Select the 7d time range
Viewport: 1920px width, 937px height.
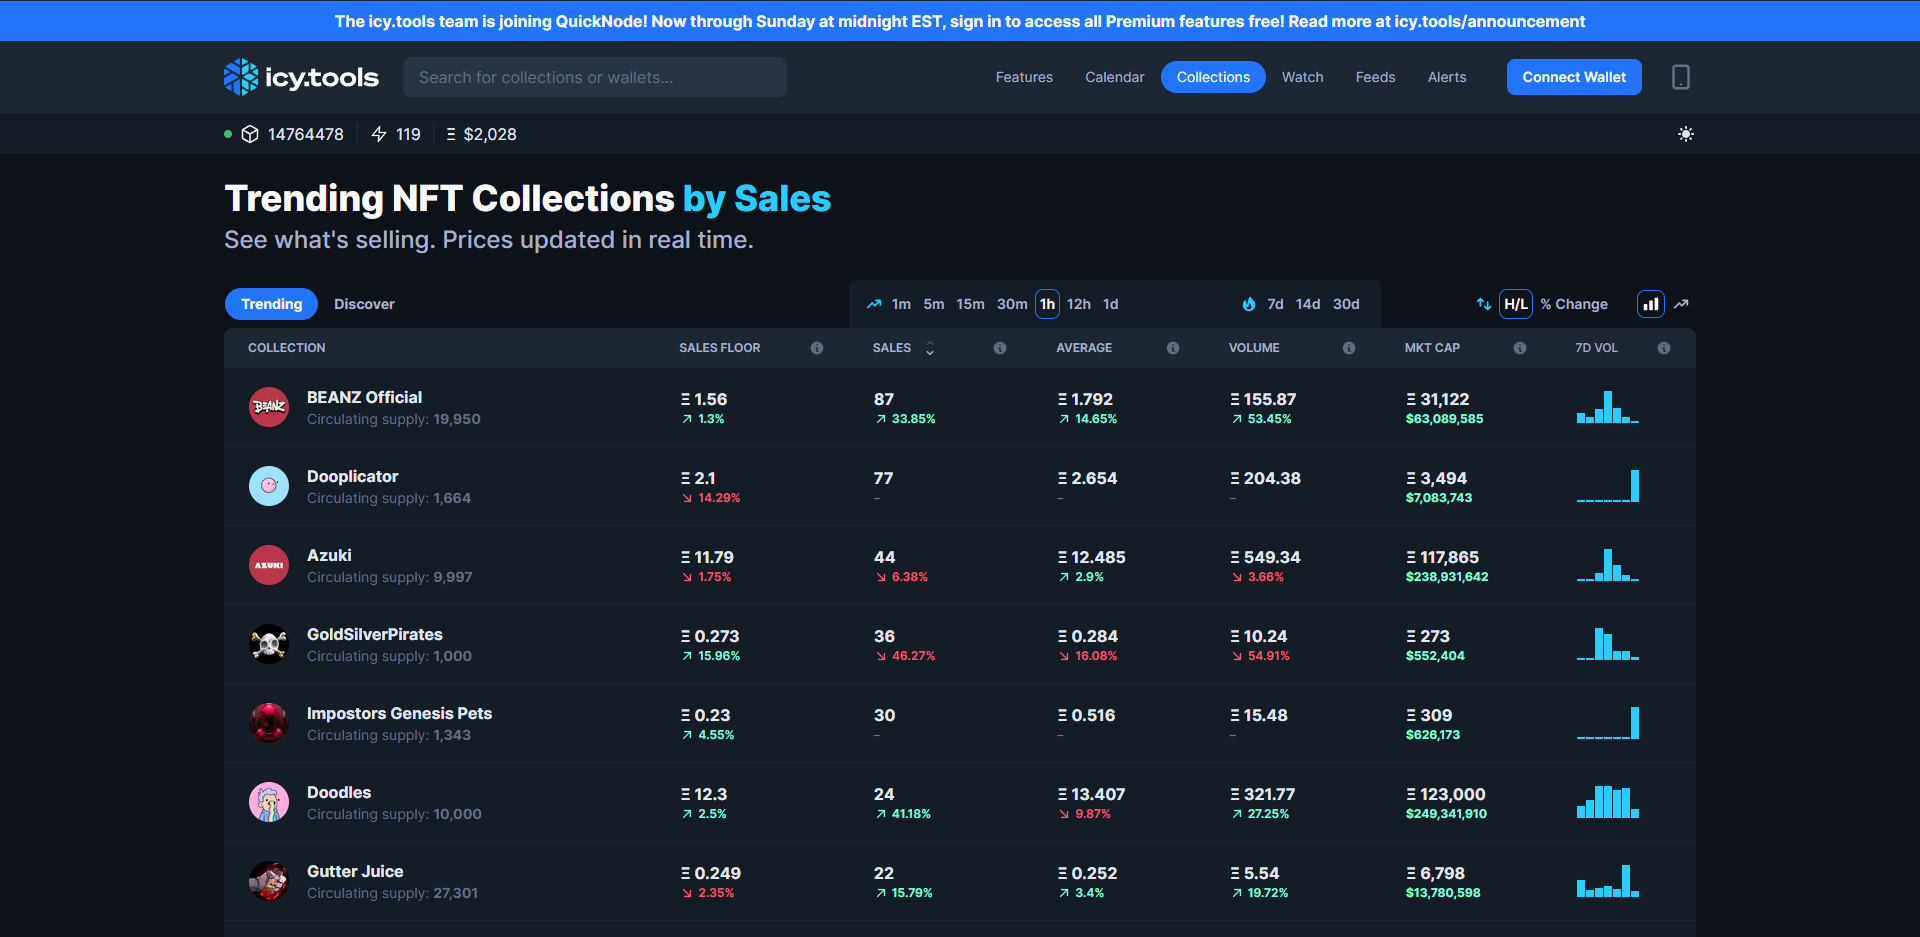click(1275, 304)
